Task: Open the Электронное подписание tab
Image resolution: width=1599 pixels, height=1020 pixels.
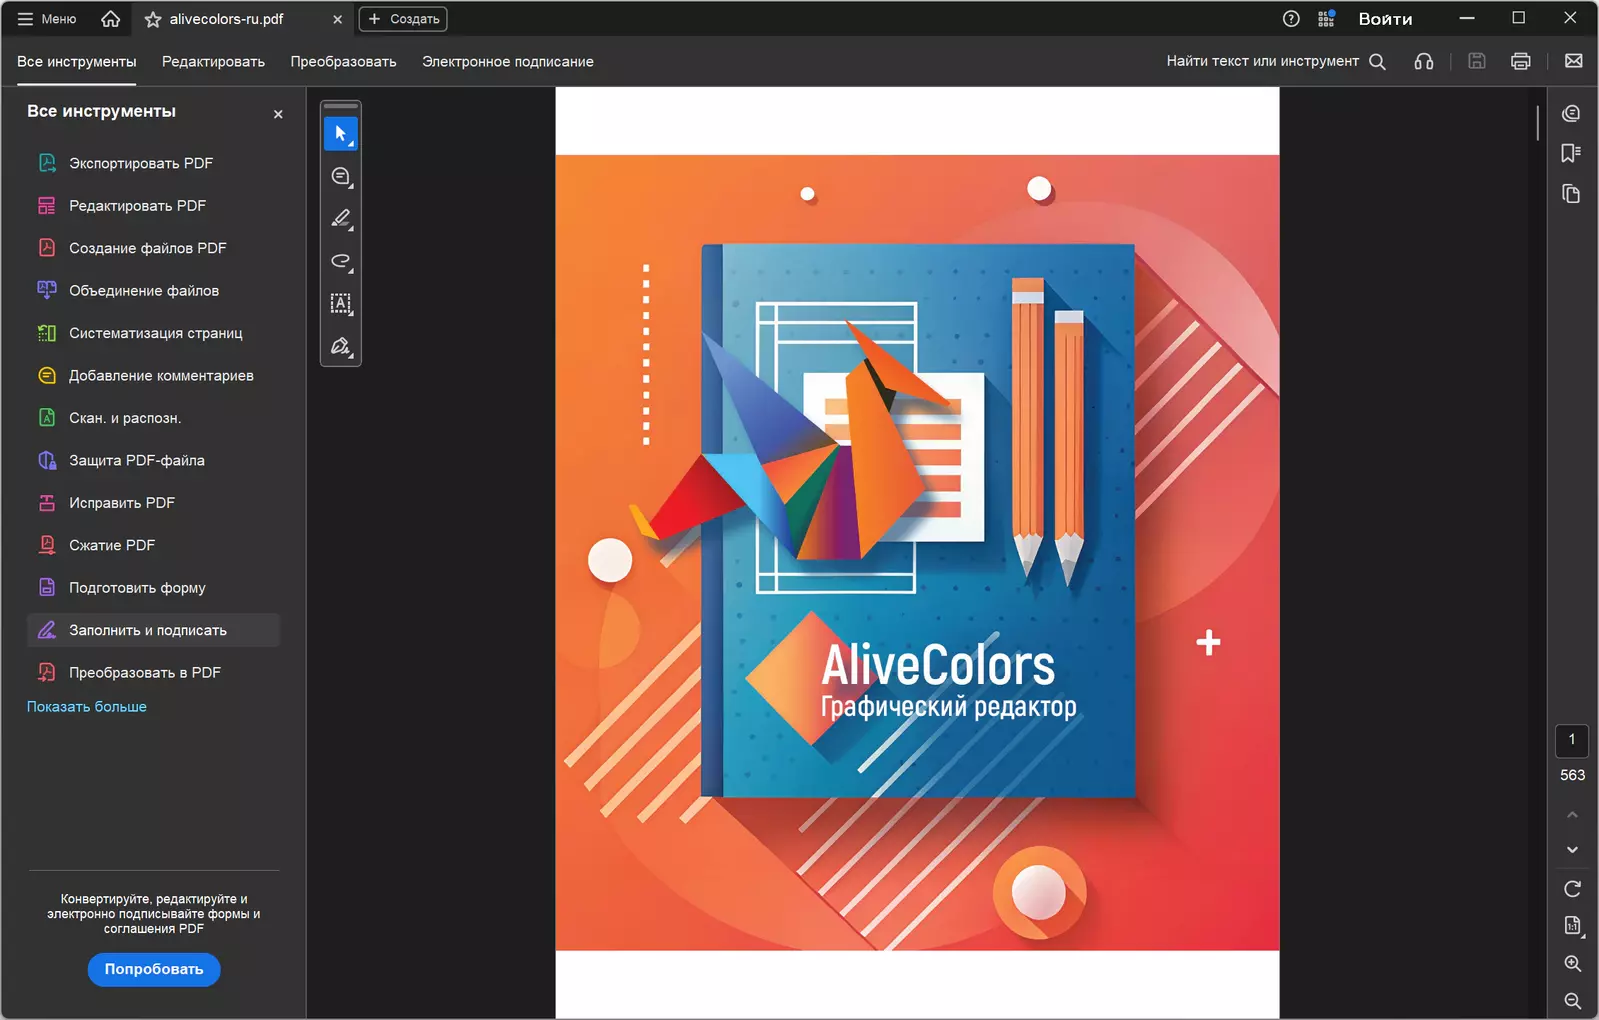Action: pos(508,62)
